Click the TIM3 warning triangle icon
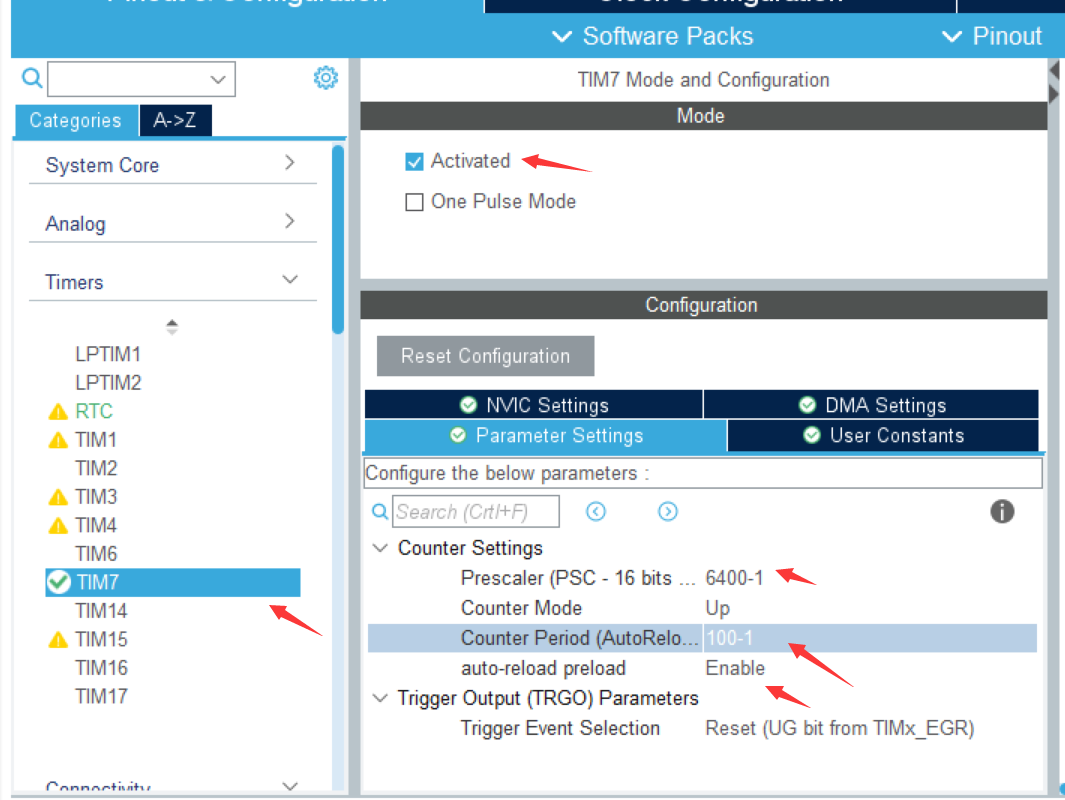Image resolution: width=1065 pixels, height=800 pixels. pos(58,497)
